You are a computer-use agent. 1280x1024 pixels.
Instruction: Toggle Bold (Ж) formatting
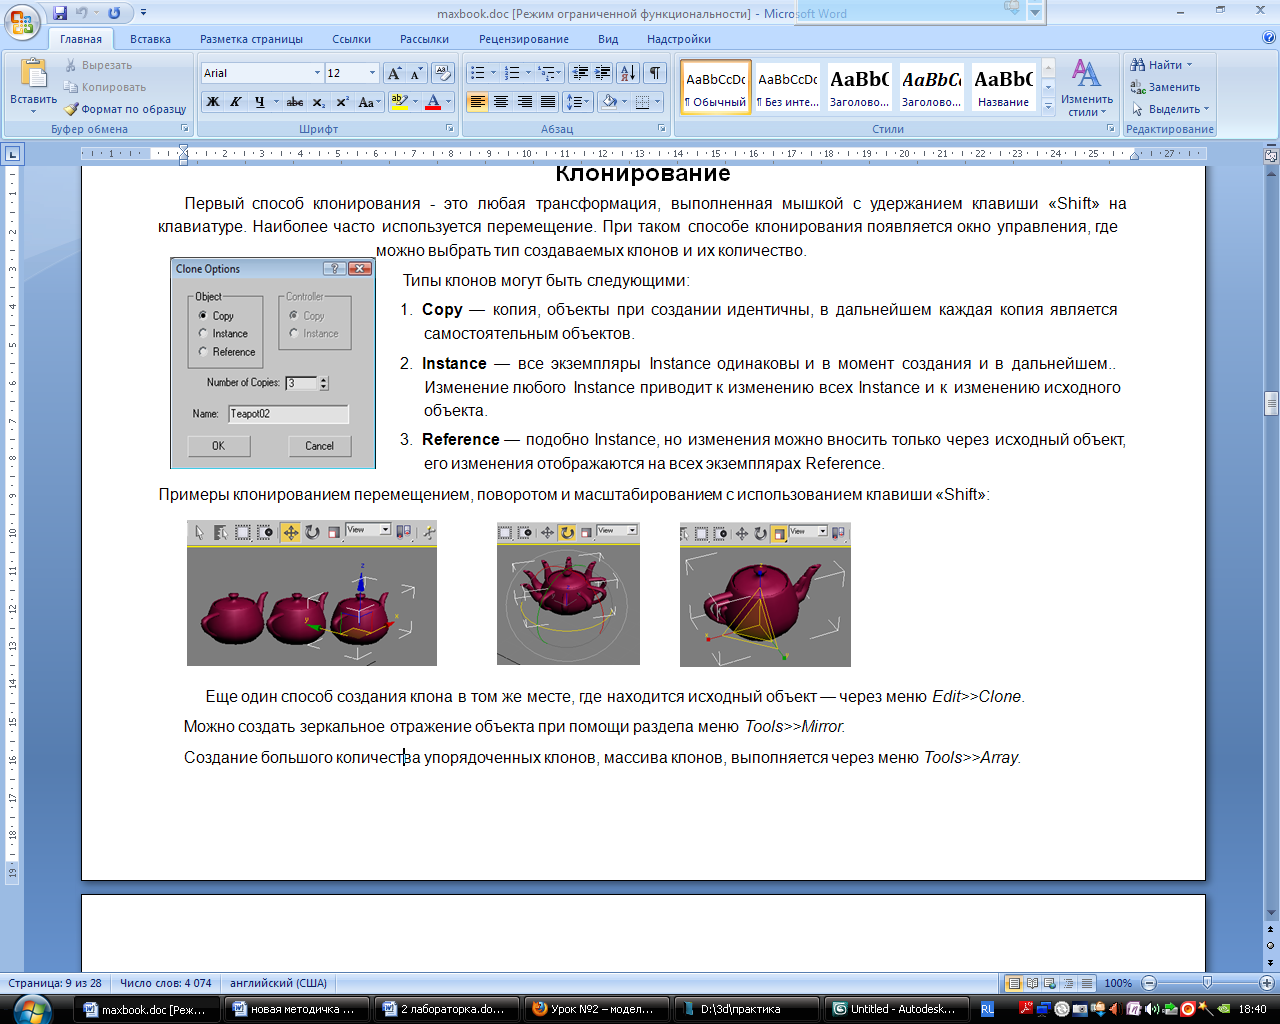pyautogui.click(x=213, y=102)
